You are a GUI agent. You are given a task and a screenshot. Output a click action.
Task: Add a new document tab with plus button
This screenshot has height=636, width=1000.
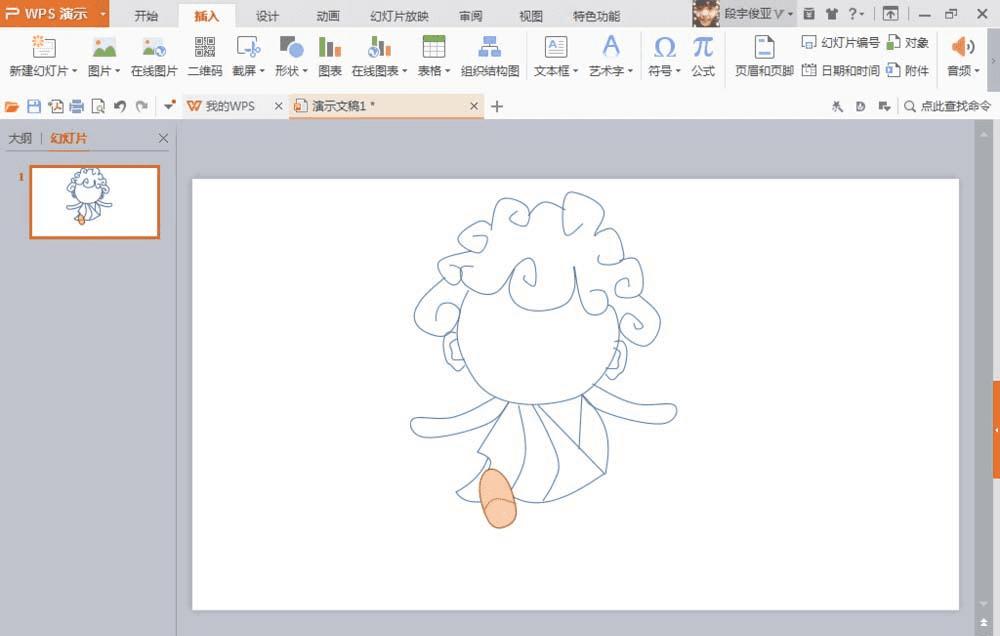(x=497, y=107)
